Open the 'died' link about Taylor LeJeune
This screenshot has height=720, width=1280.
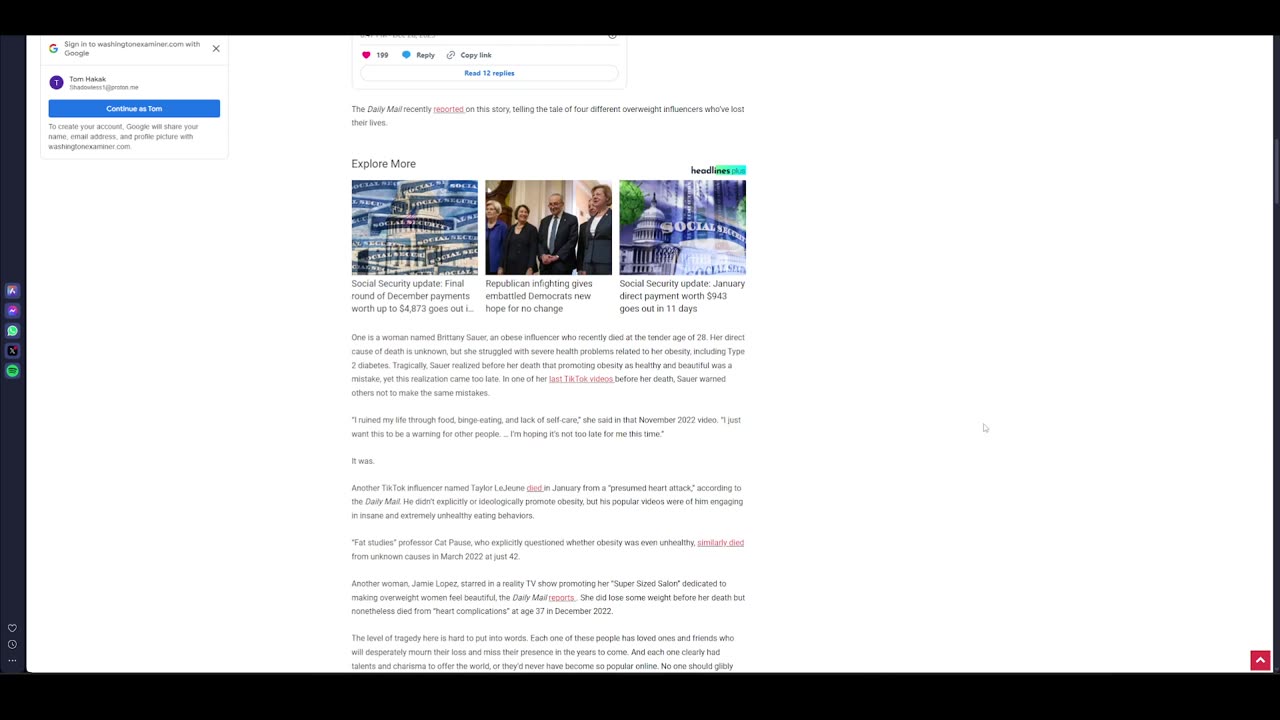[x=534, y=488]
